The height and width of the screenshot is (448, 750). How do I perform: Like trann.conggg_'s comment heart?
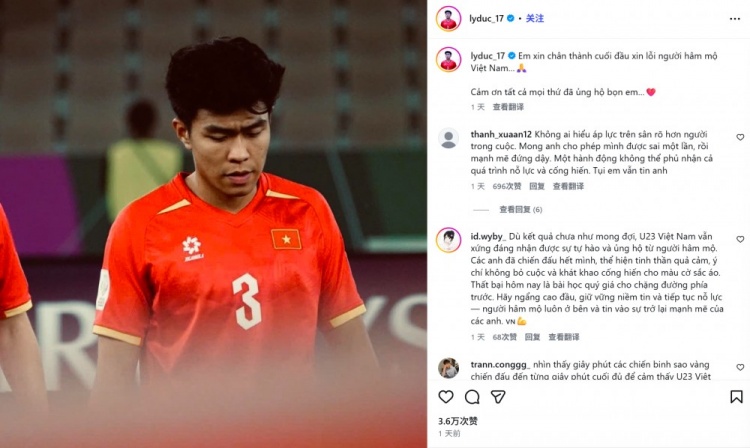pos(740,367)
